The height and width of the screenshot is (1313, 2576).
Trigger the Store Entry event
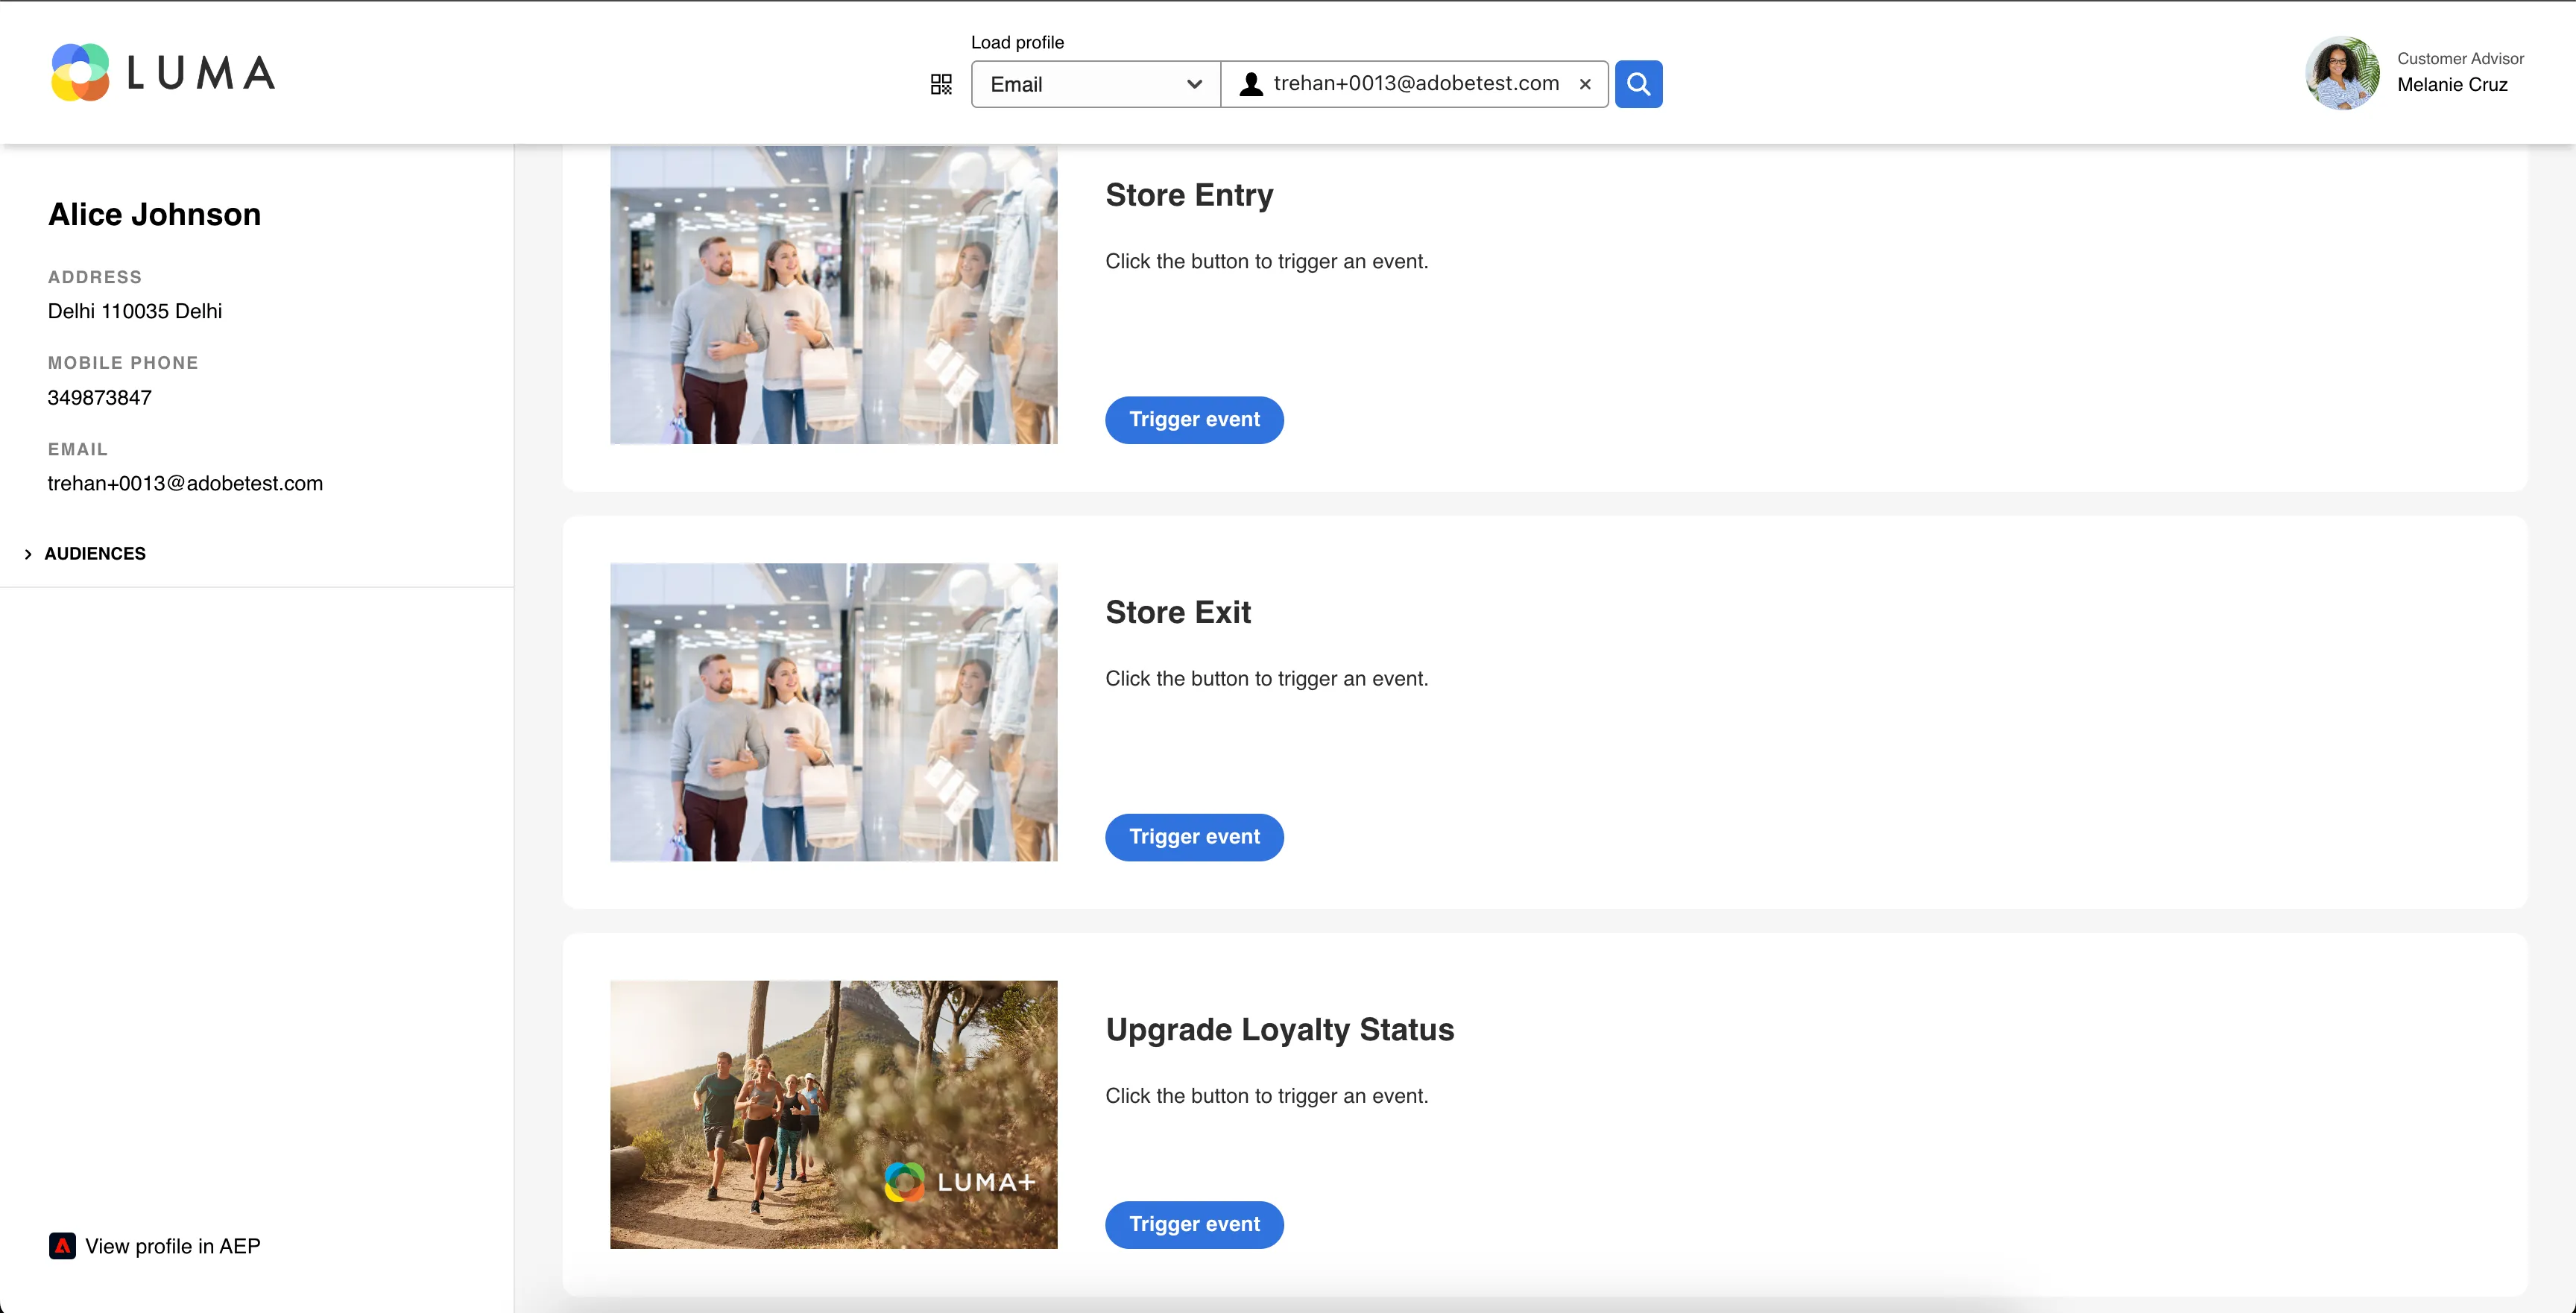point(1194,420)
